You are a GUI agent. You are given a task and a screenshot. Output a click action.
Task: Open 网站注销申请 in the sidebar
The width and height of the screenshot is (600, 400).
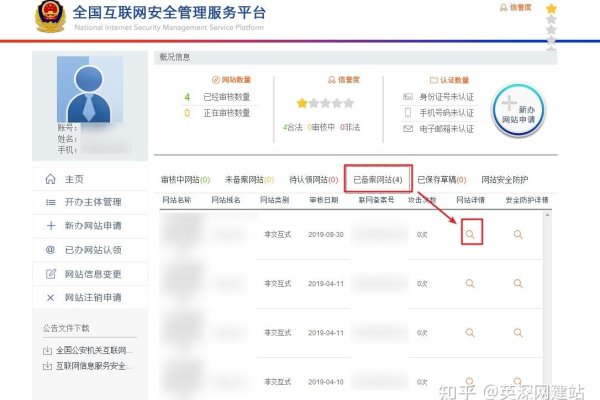[90, 297]
